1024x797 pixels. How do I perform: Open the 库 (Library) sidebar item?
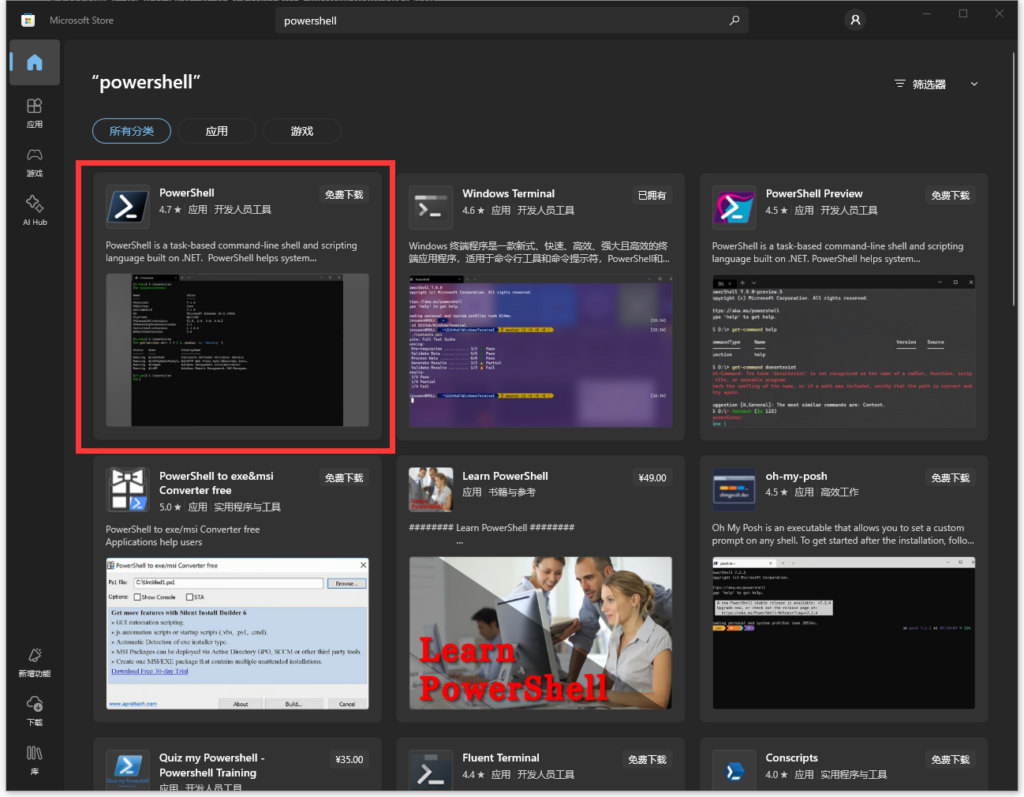[x=35, y=760]
